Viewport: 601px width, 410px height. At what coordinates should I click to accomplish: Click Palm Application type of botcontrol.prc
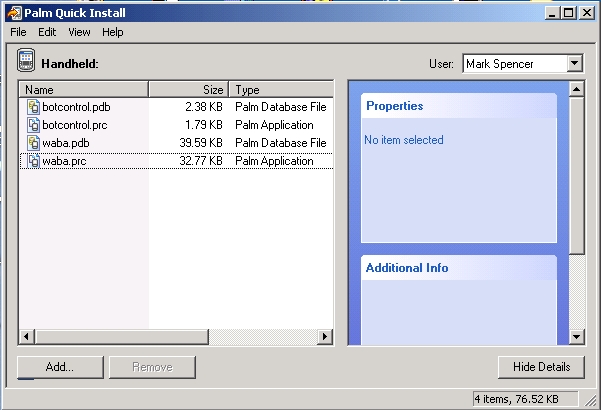pyautogui.click(x=274, y=125)
